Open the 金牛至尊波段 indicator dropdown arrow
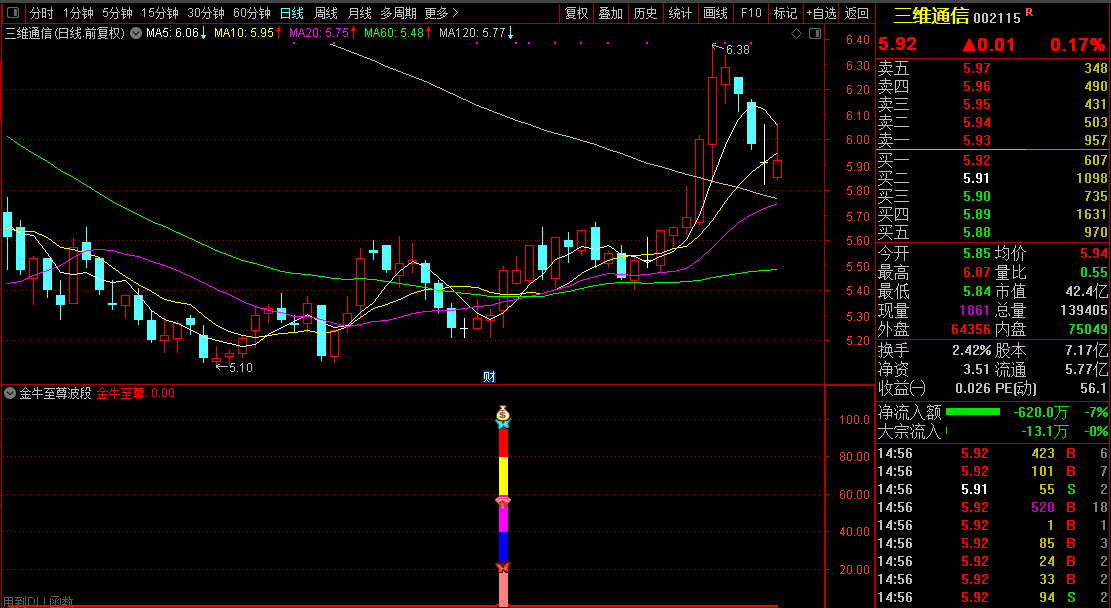The height and width of the screenshot is (608, 1111). pos(11,393)
